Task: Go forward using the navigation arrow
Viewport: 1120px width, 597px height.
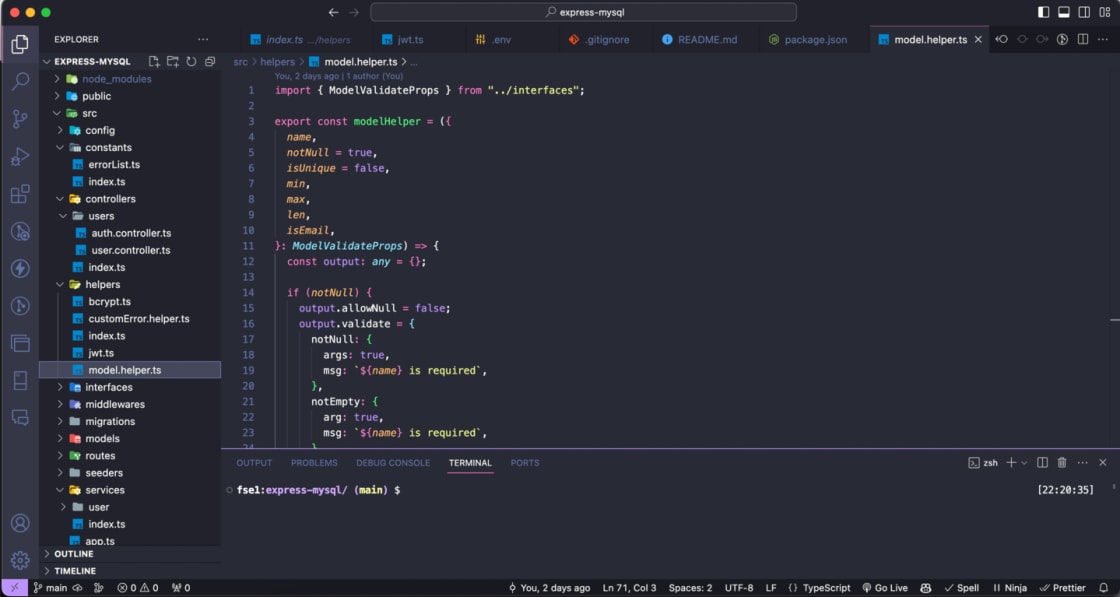Action: point(354,12)
